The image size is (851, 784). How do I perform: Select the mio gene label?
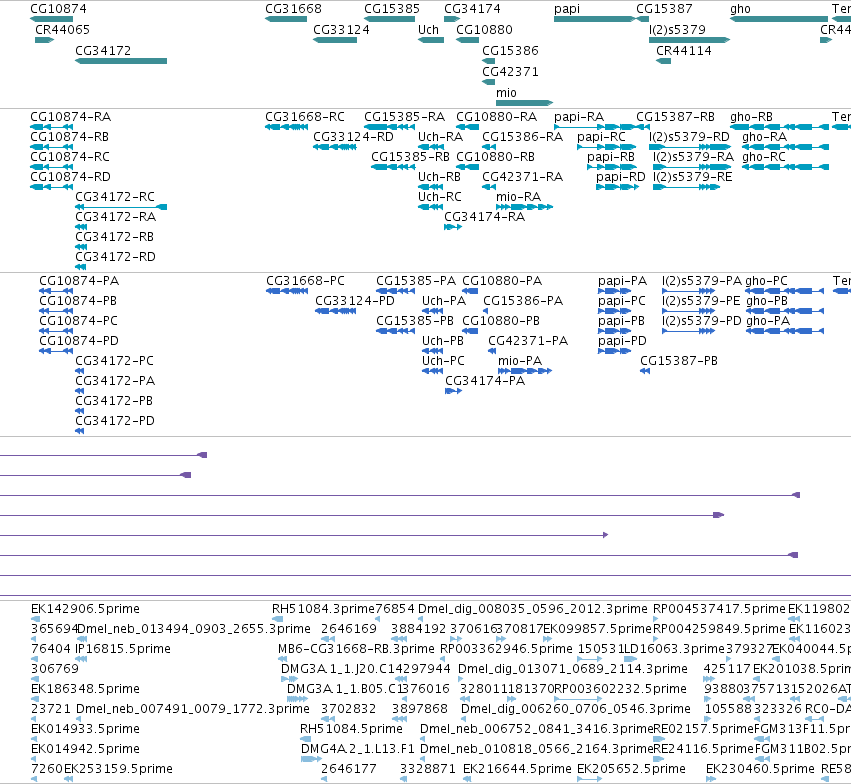[x=506, y=93]
